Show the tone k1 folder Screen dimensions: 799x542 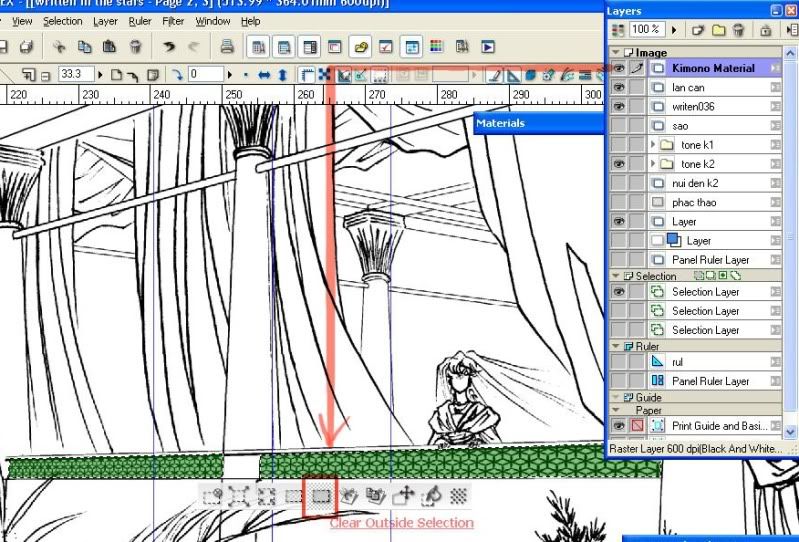(x=618, y=145)
